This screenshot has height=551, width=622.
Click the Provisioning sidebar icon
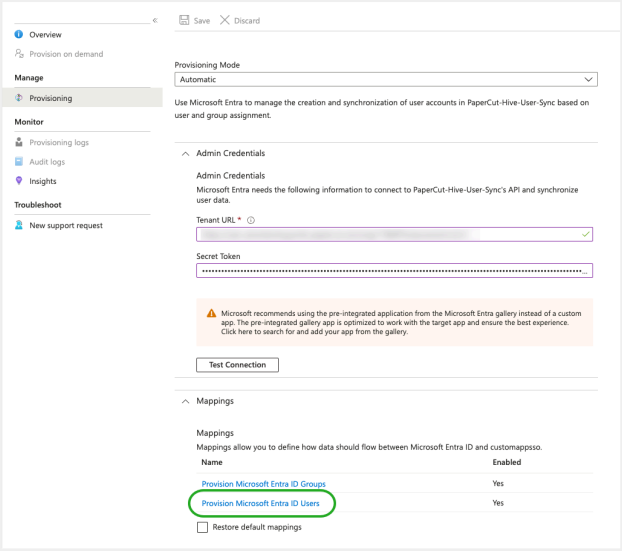coord(19,98)
